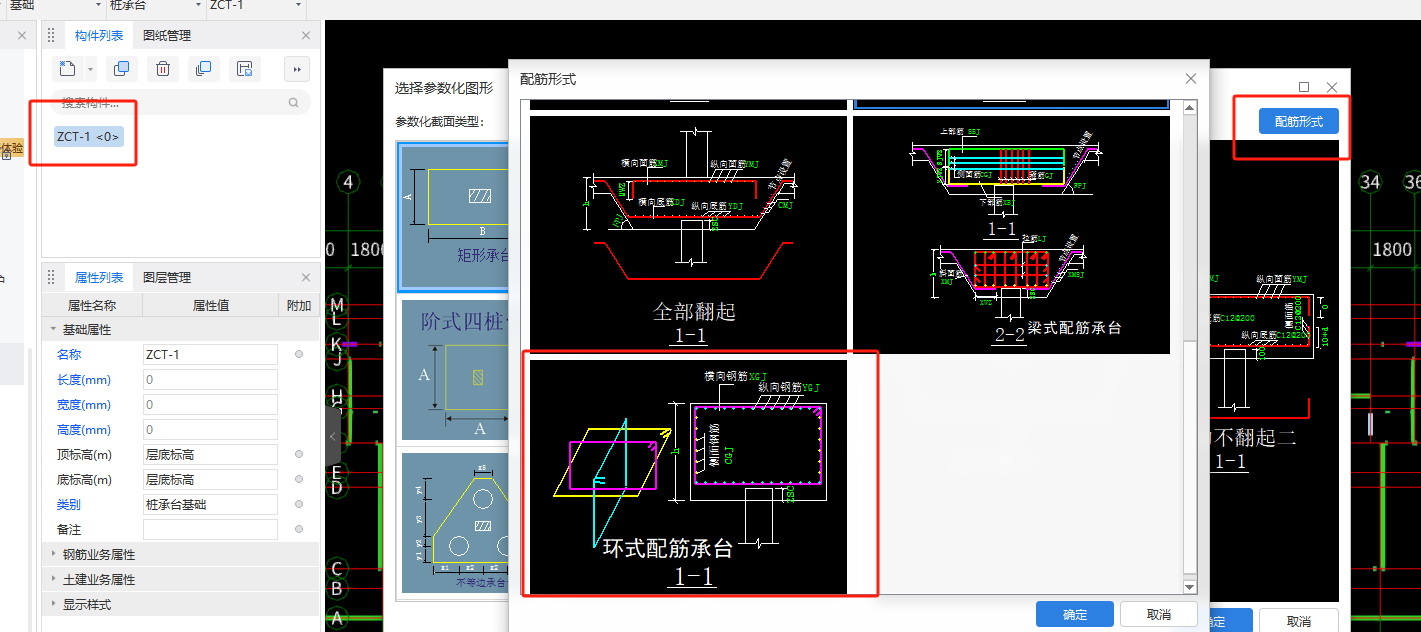Maximize the 选择参数化图形 dialog

tap(1304, 87)
